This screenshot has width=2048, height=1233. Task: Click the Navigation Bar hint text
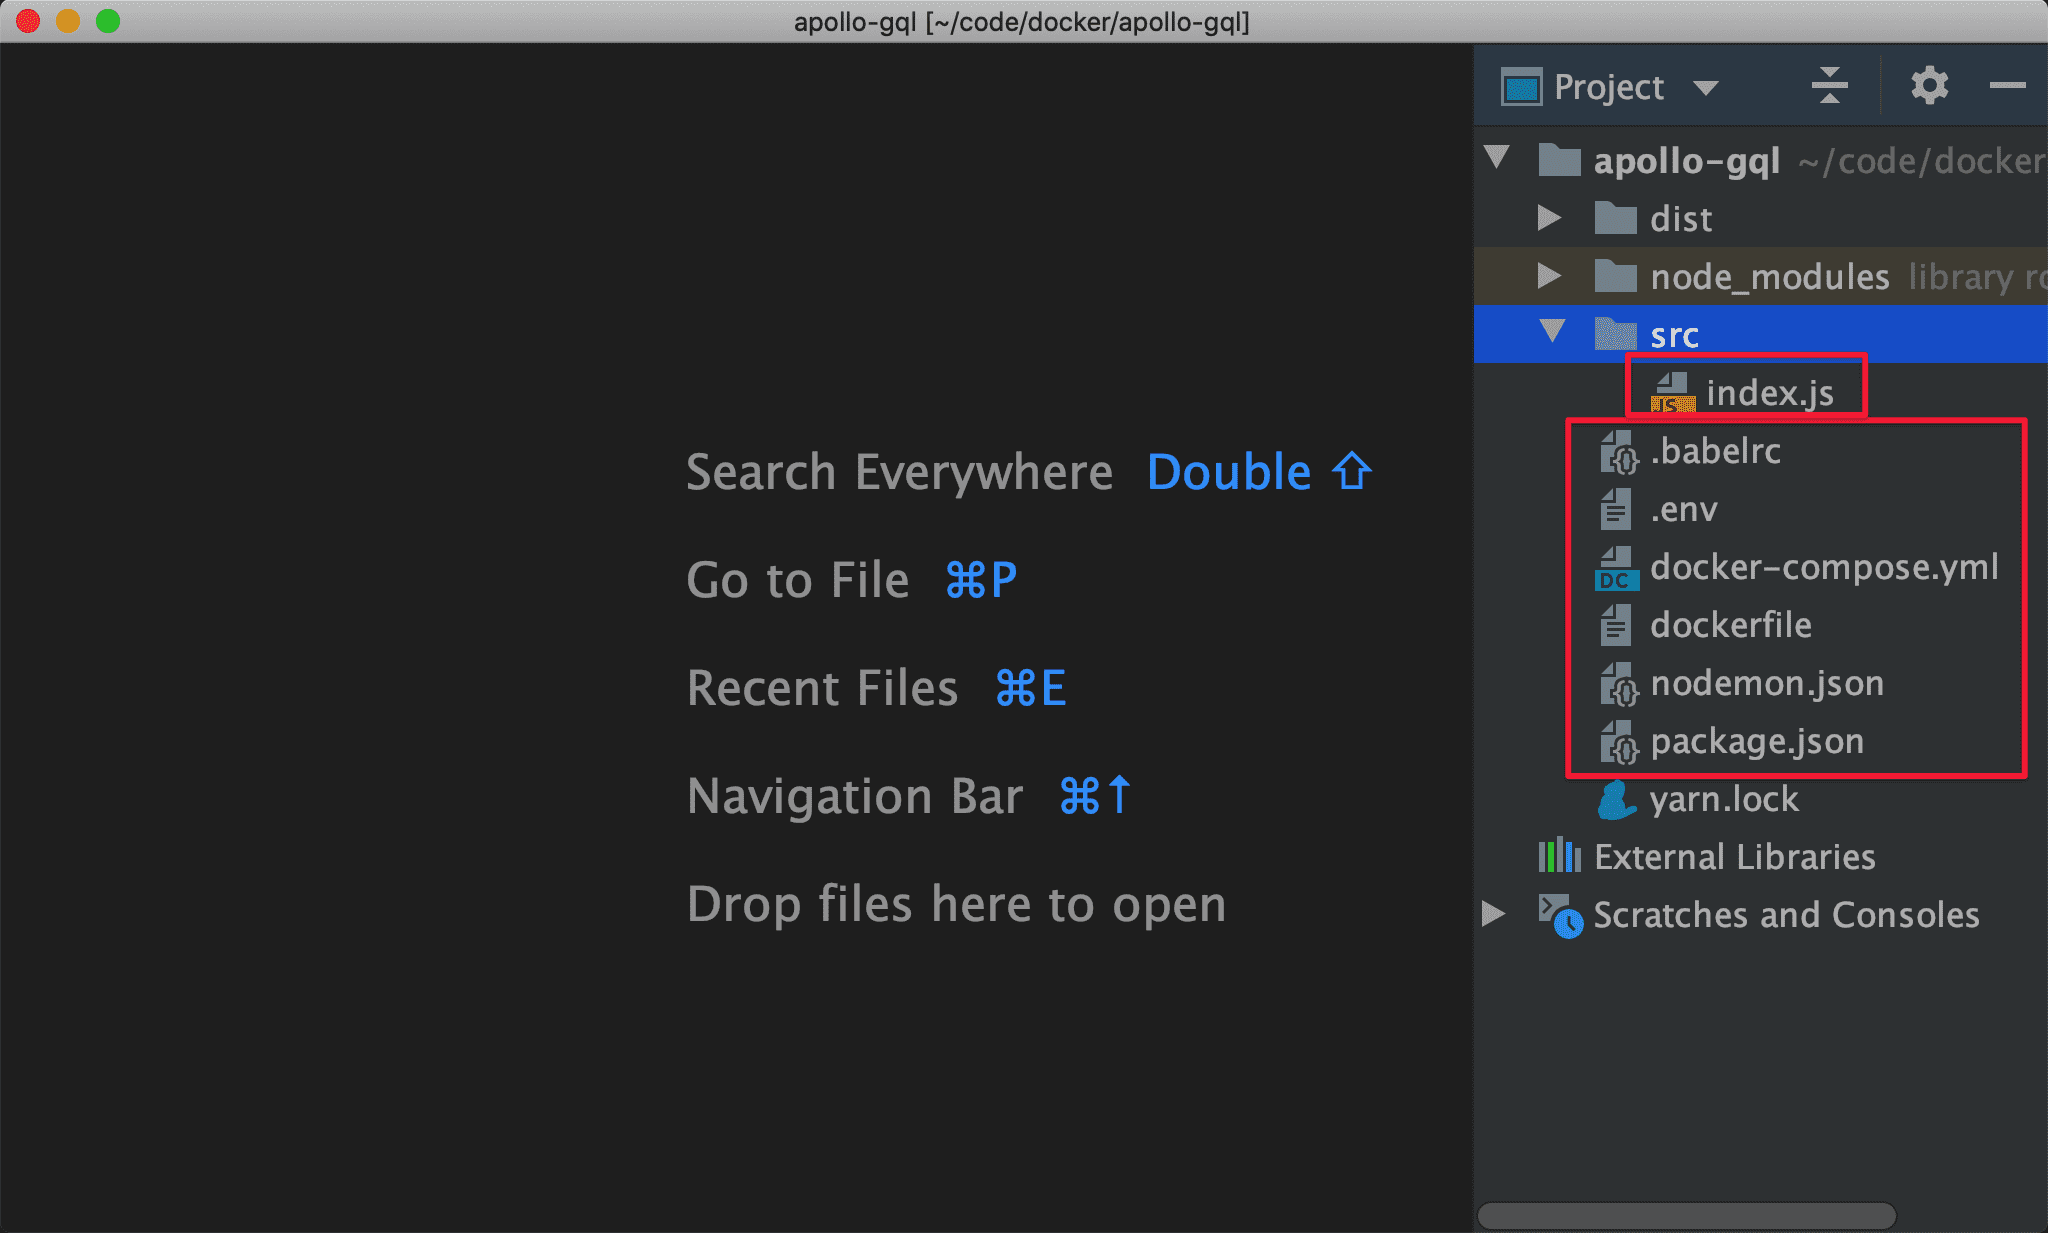point(855,796)
